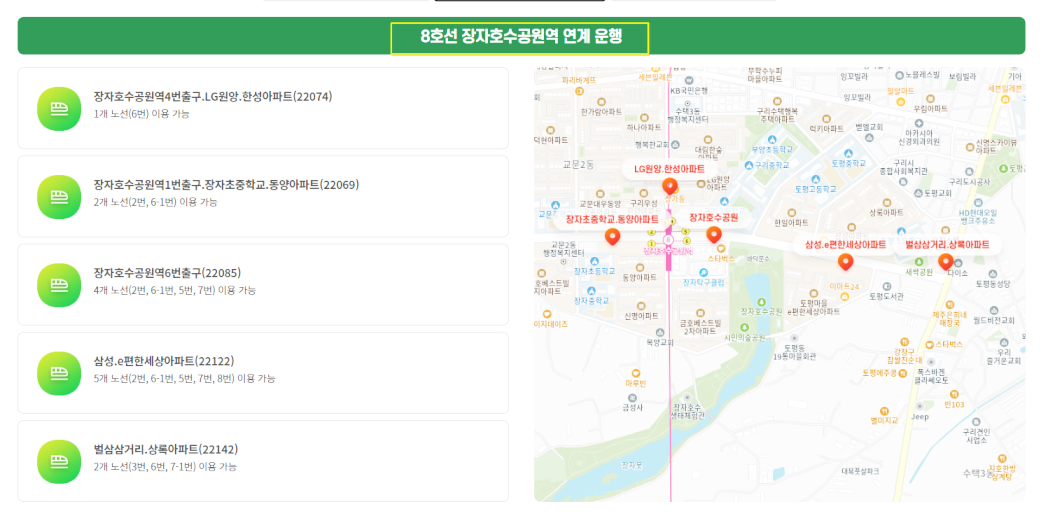This screenshot has height=523, width=1048.
Task: Click the 빈103 restaurant icon on map
Action: tap(954, 394)
